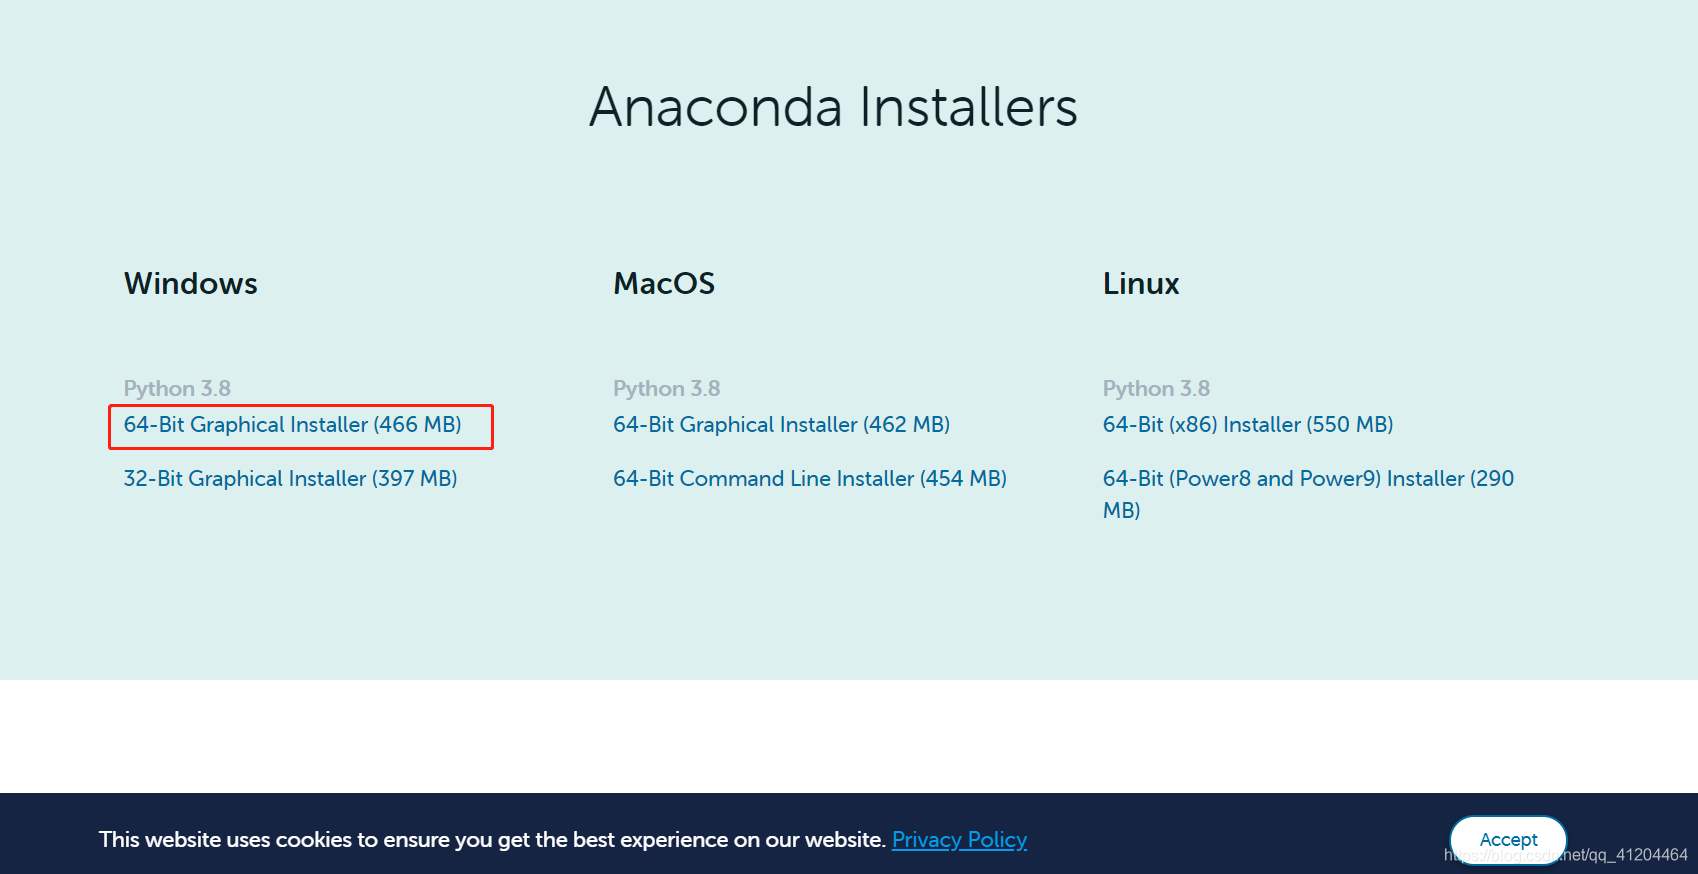Click the MacOS column heading
The height and width of the screenshot is (874, 1698).
point(664,284)
